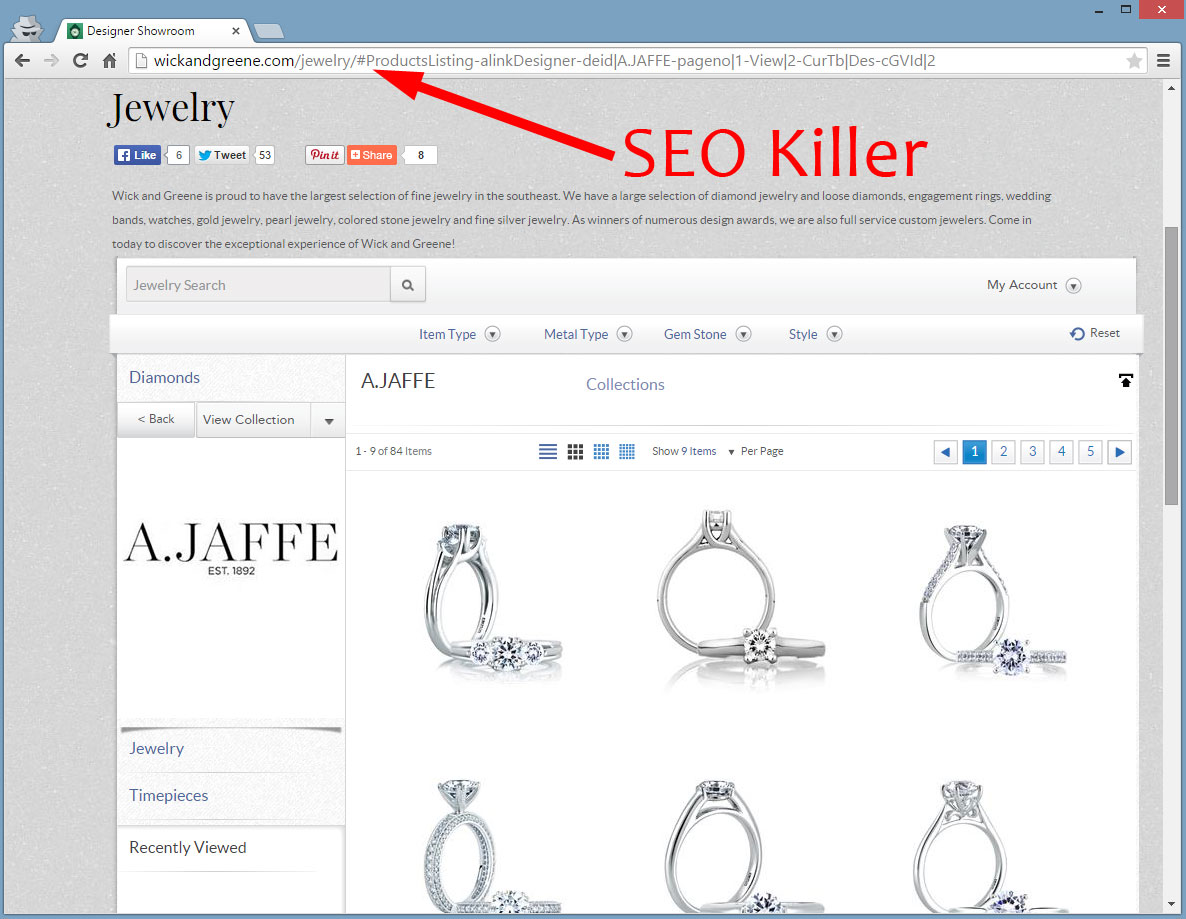Click the A.JAFFE designer heading

[398, 380]
